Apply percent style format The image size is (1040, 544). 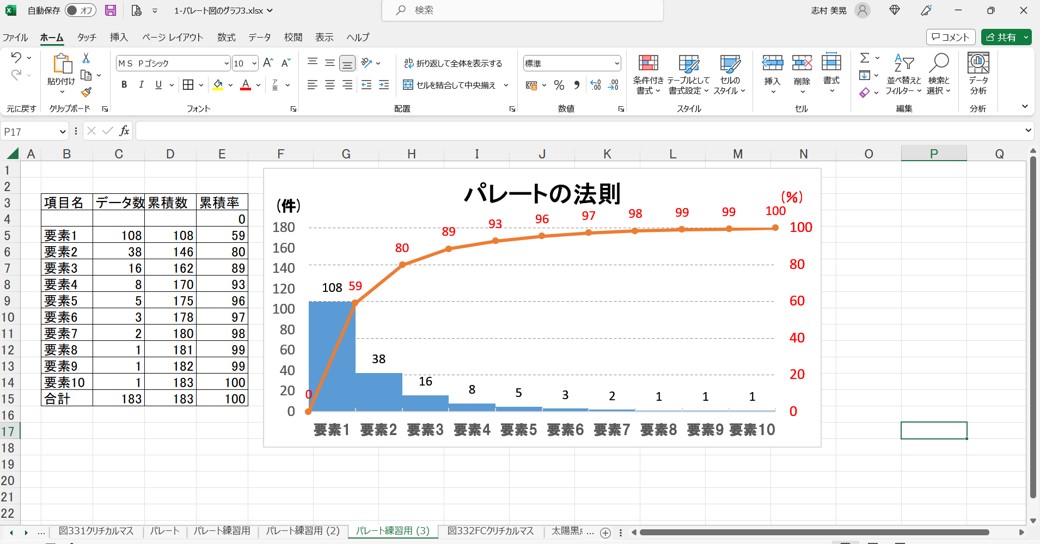(559, 85)
